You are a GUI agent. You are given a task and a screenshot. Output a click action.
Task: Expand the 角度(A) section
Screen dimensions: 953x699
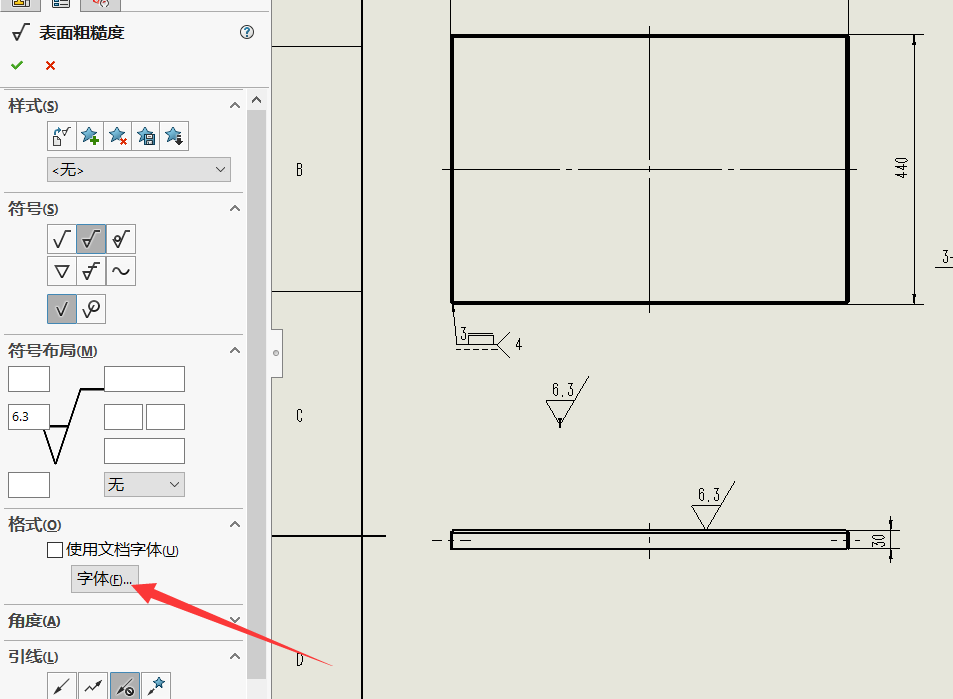(235, 620)
